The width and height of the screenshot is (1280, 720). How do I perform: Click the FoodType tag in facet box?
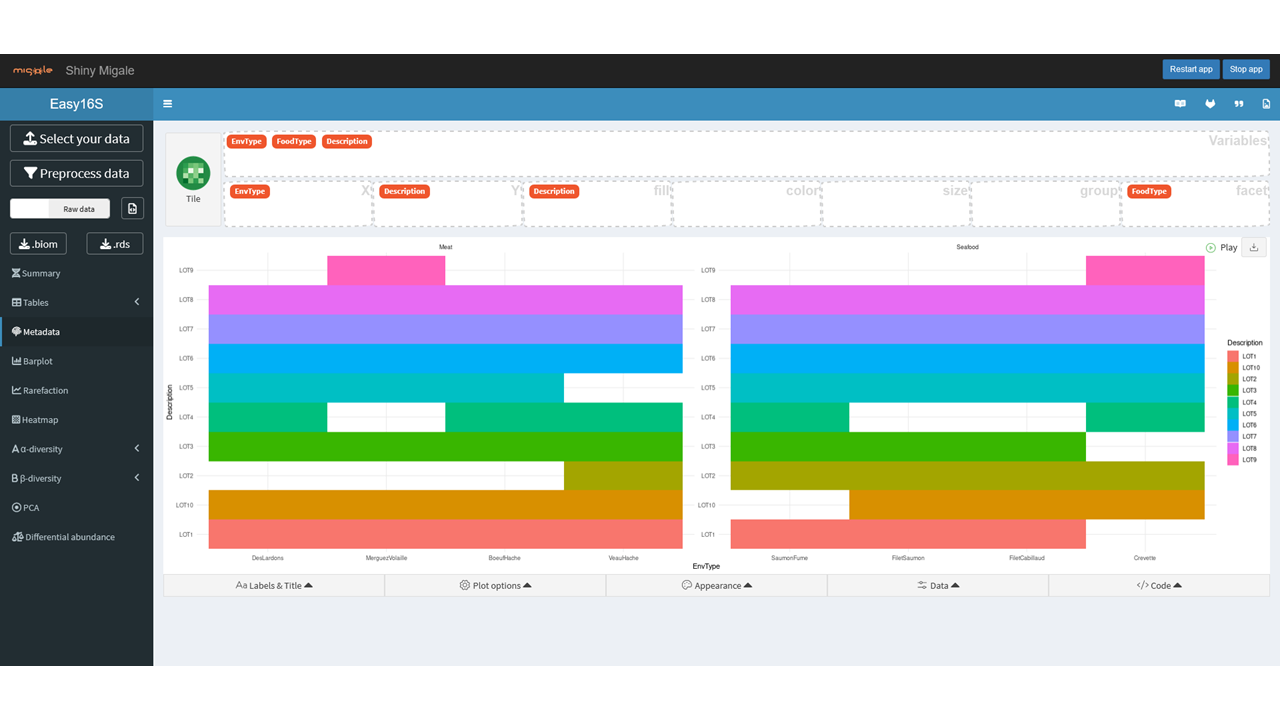point(1149,191)
